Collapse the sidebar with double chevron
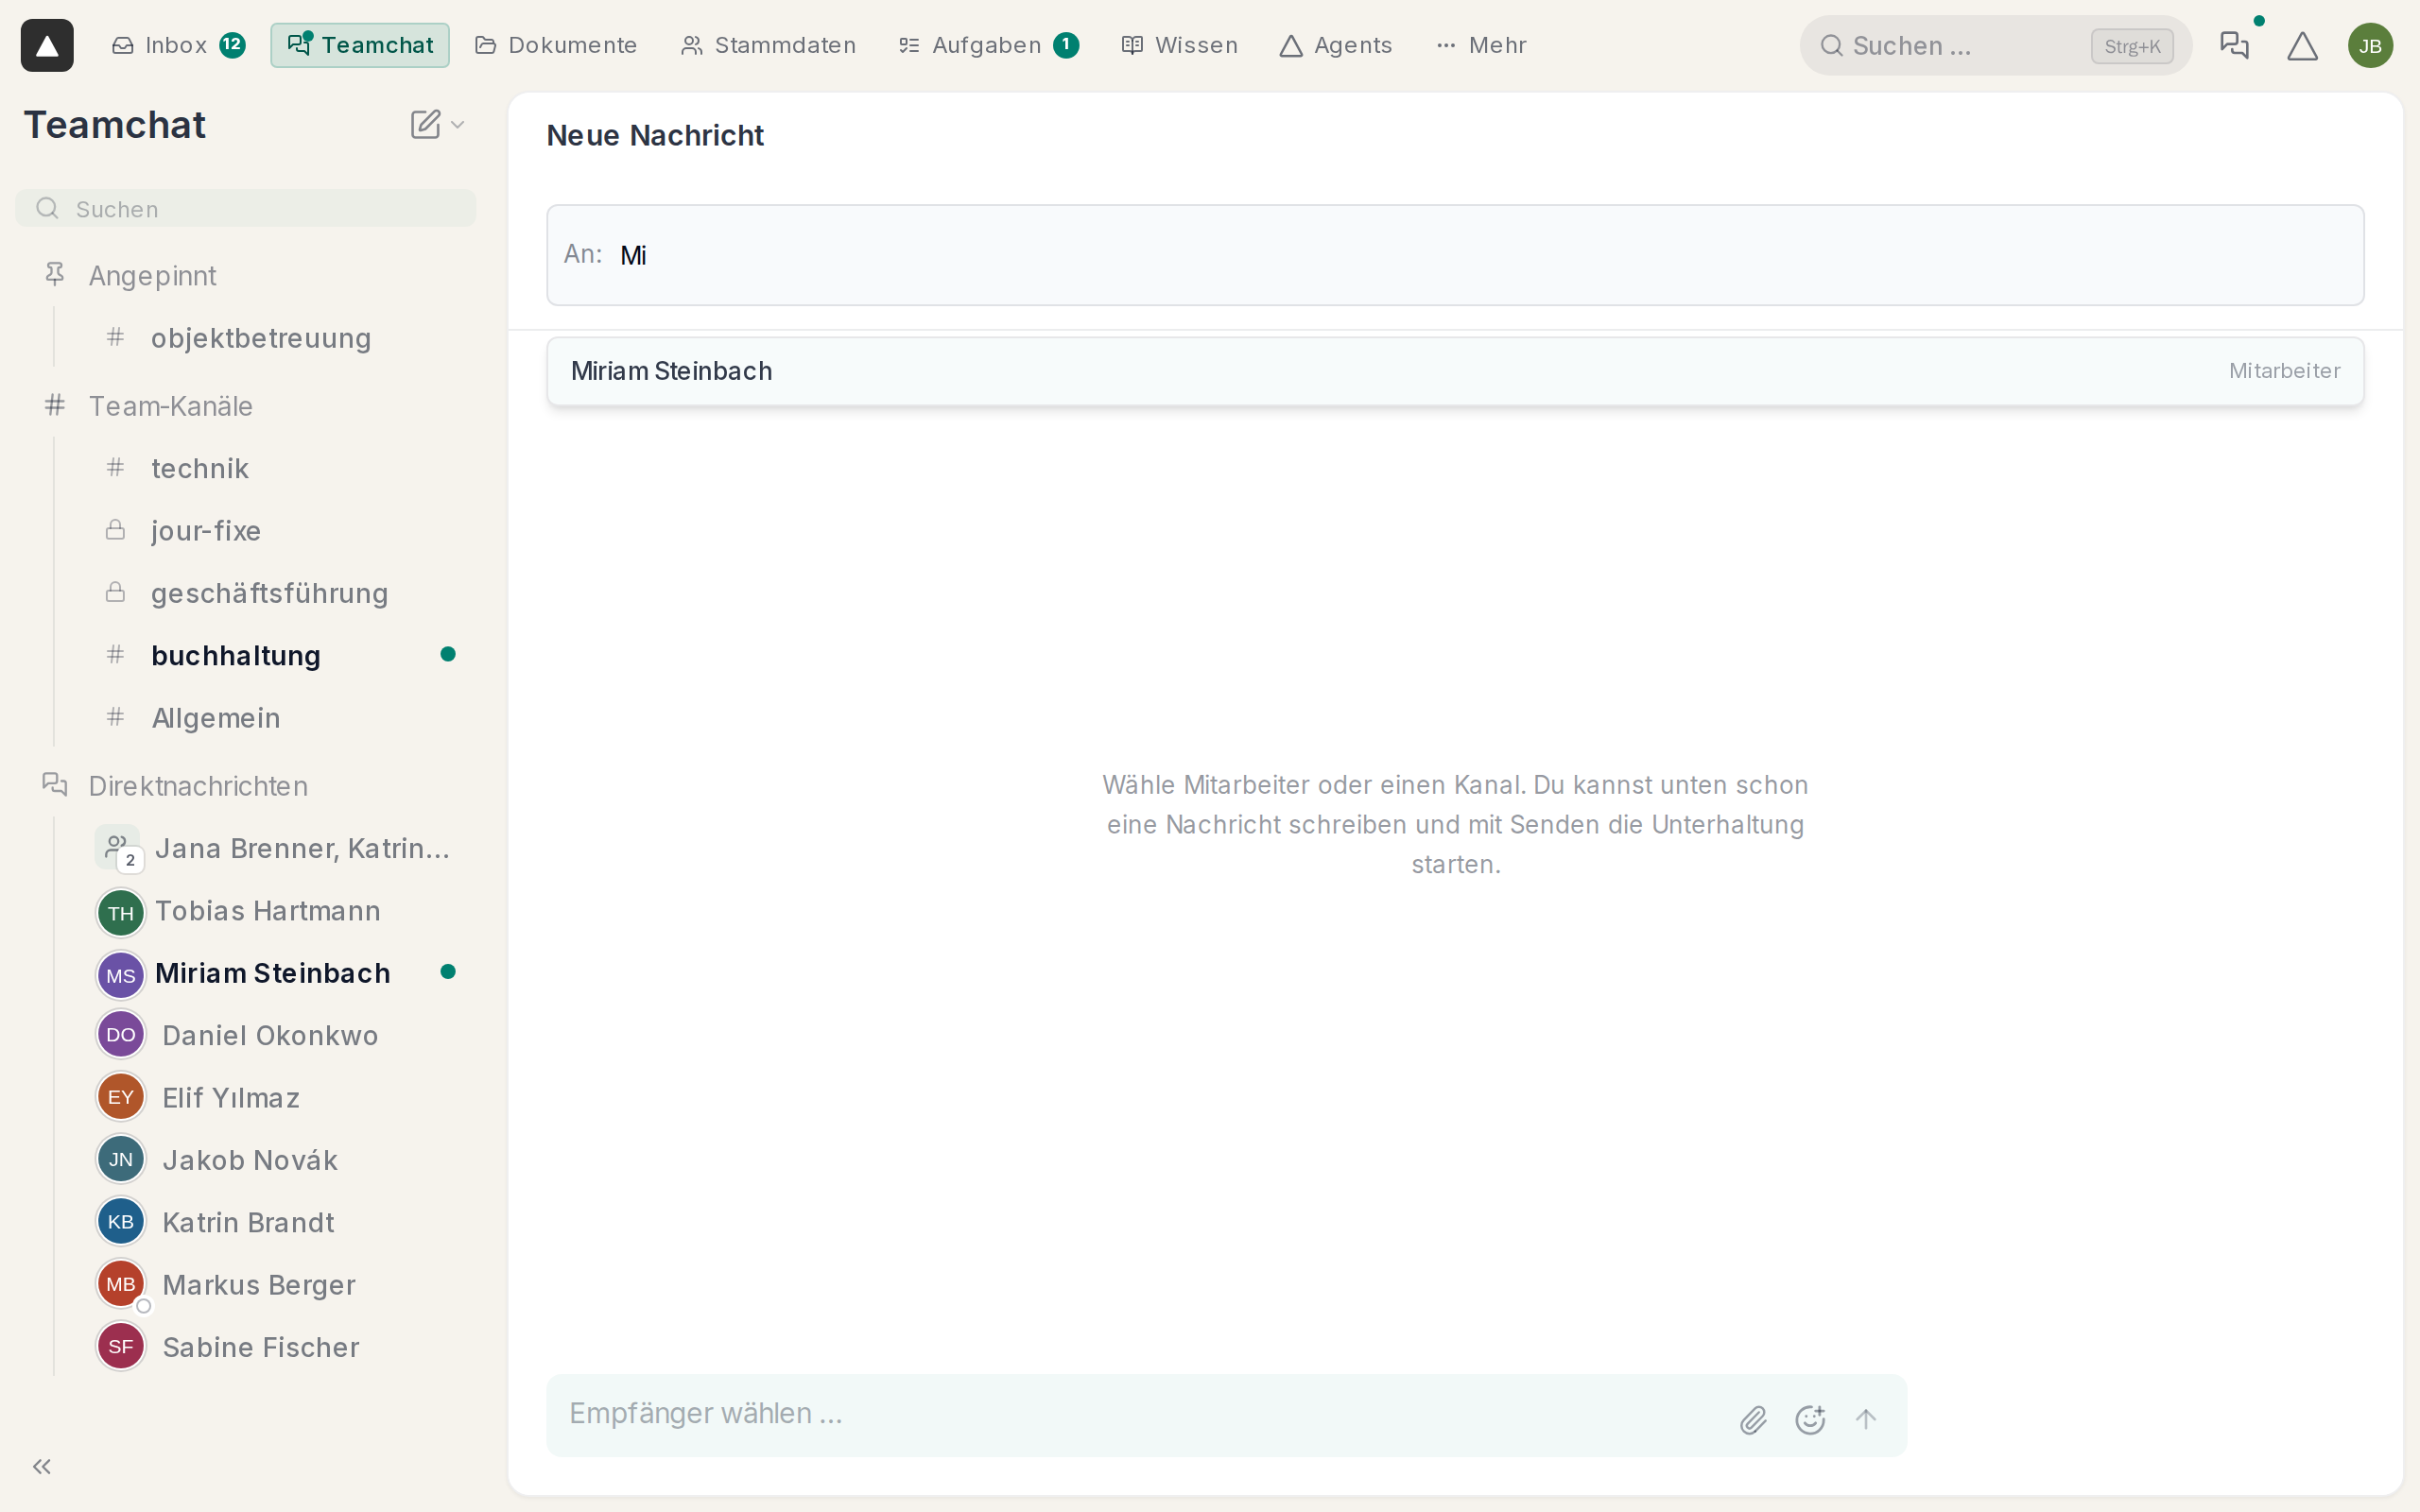 (x=42, y=1466)
